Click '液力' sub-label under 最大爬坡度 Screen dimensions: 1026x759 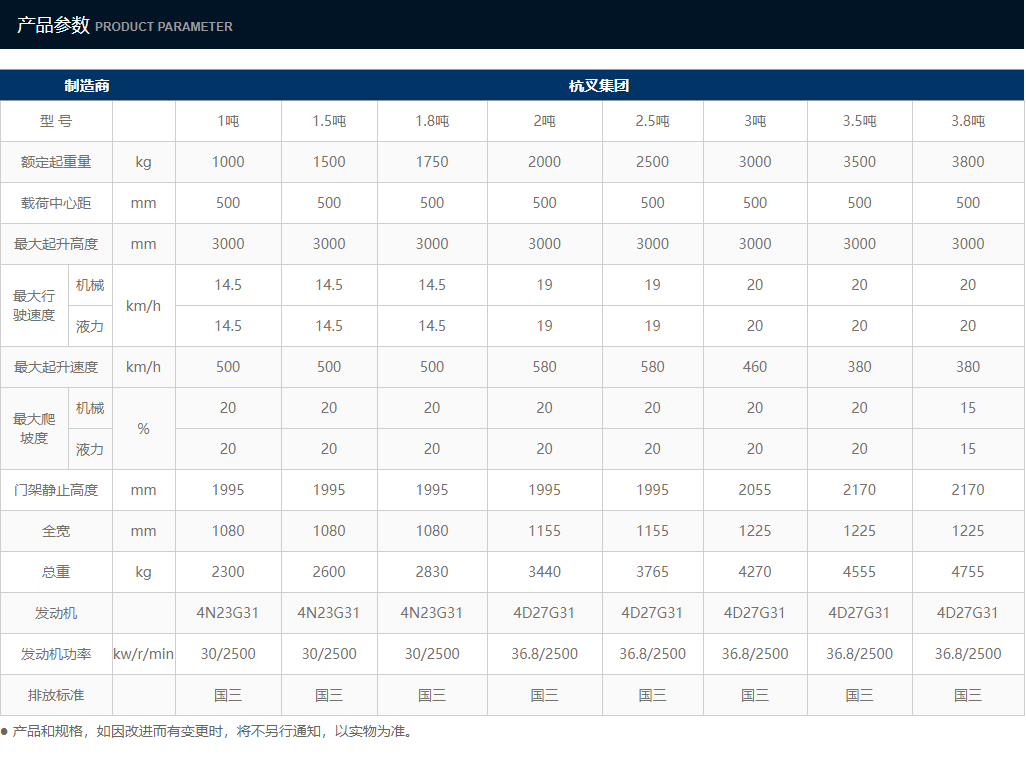pos(90,450)
